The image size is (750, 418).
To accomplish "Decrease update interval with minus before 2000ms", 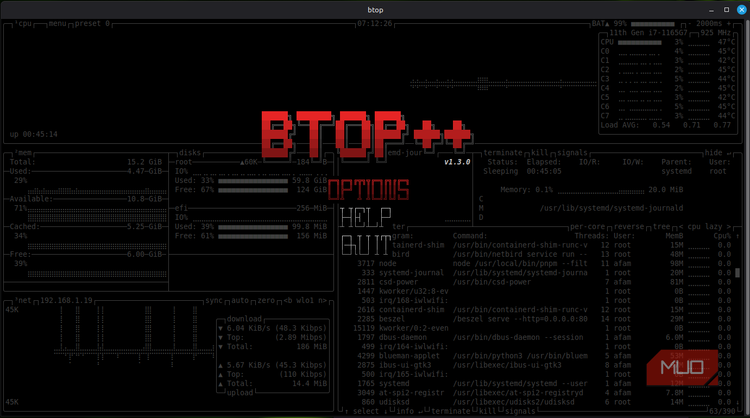I will [690, 23].
